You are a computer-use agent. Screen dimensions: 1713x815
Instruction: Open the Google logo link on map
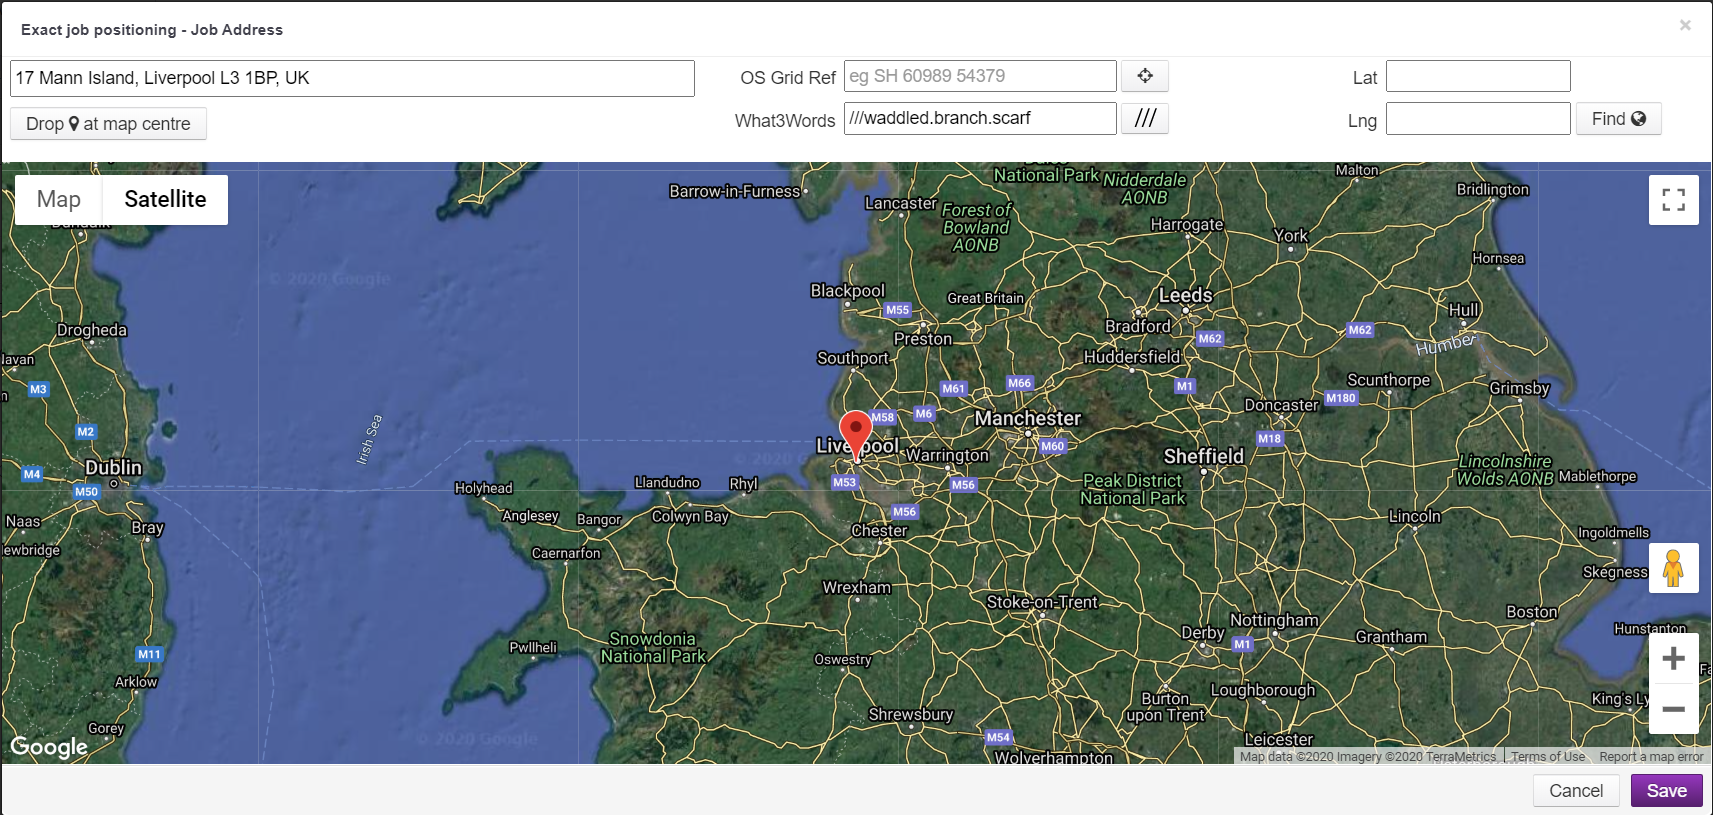tap(49, 747)
